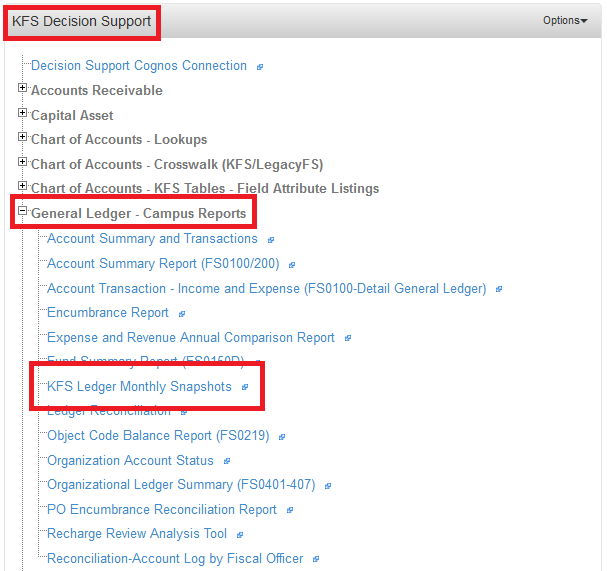This screenshot has width=607, height=571.
Task: Click external icon beside Organizational Ledger Summary
Action: [328, 486]
